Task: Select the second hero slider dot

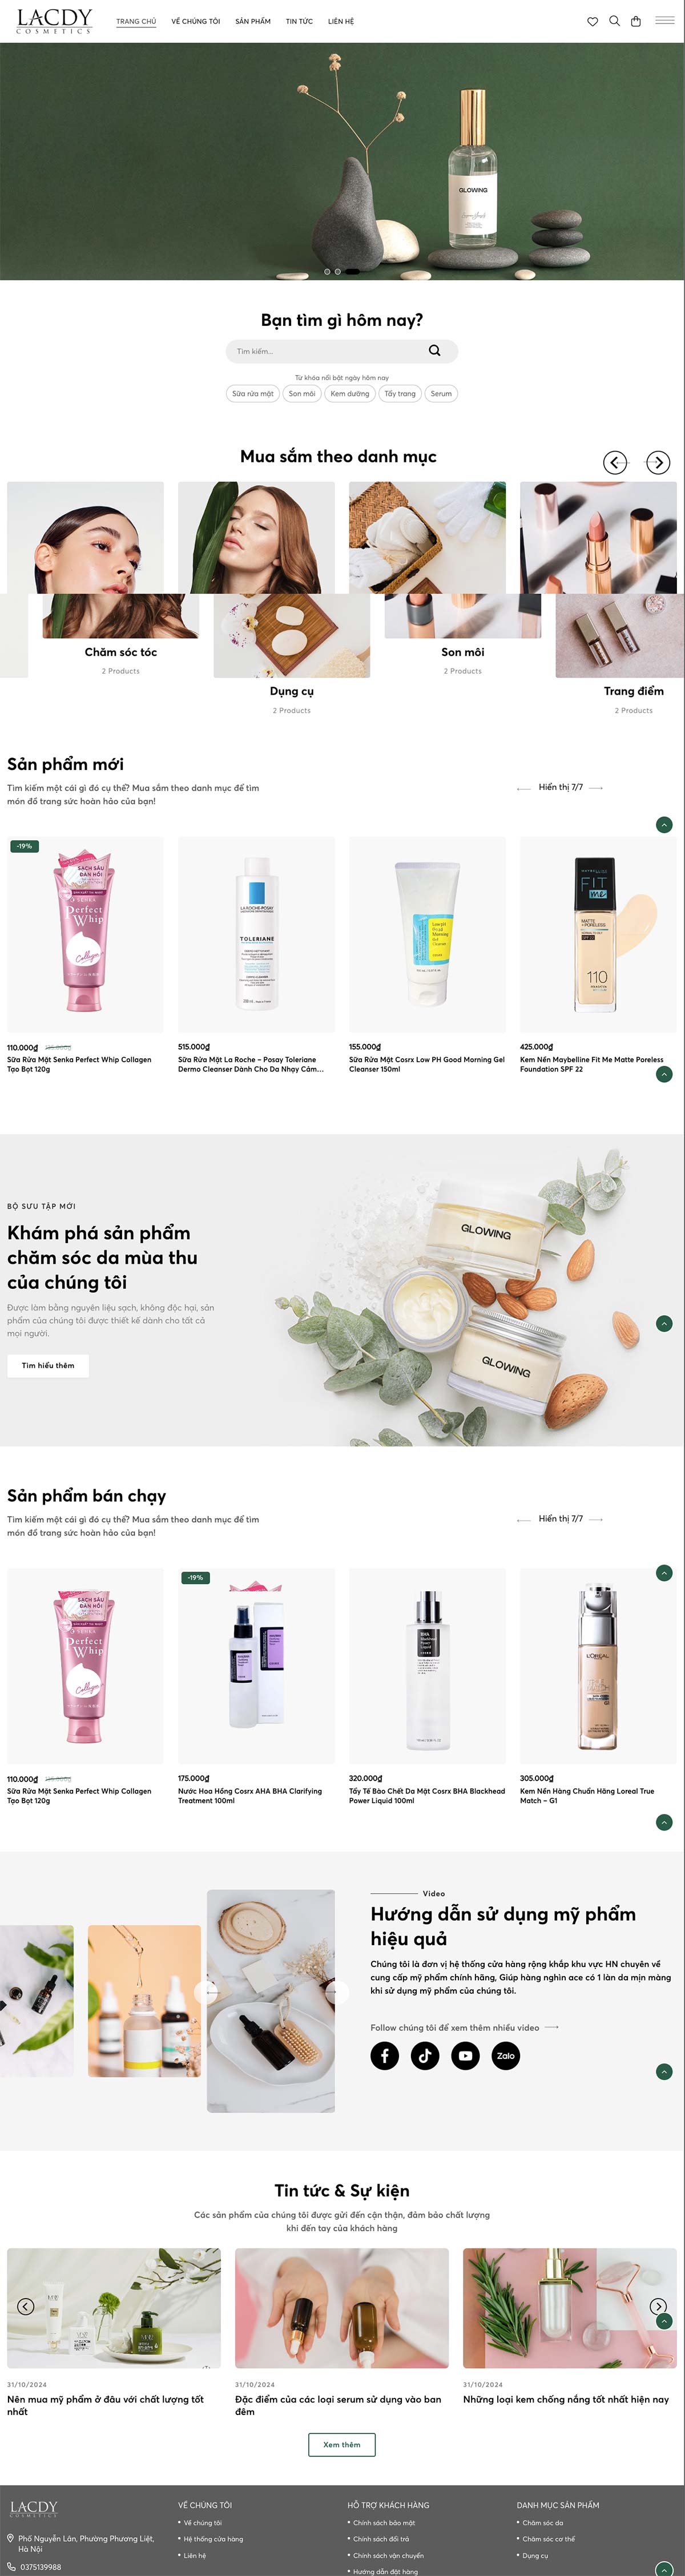Action: [337, 272]
